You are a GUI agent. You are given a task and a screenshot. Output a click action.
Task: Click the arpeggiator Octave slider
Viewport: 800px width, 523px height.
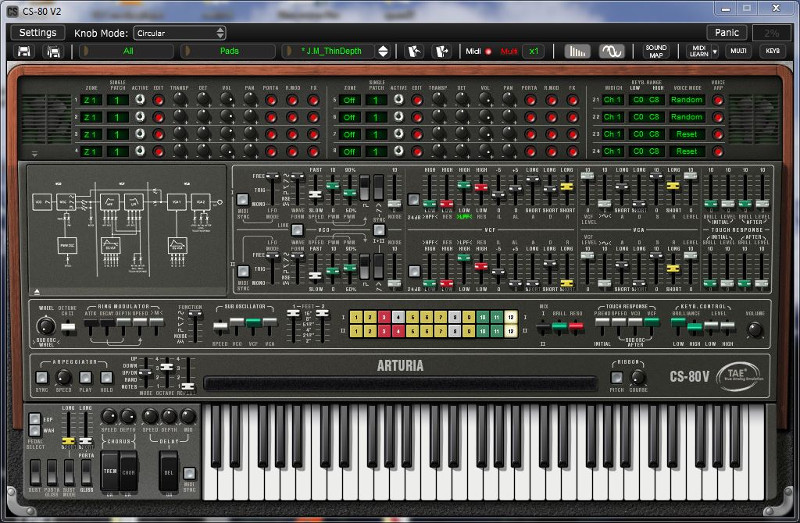pos(167,373)
